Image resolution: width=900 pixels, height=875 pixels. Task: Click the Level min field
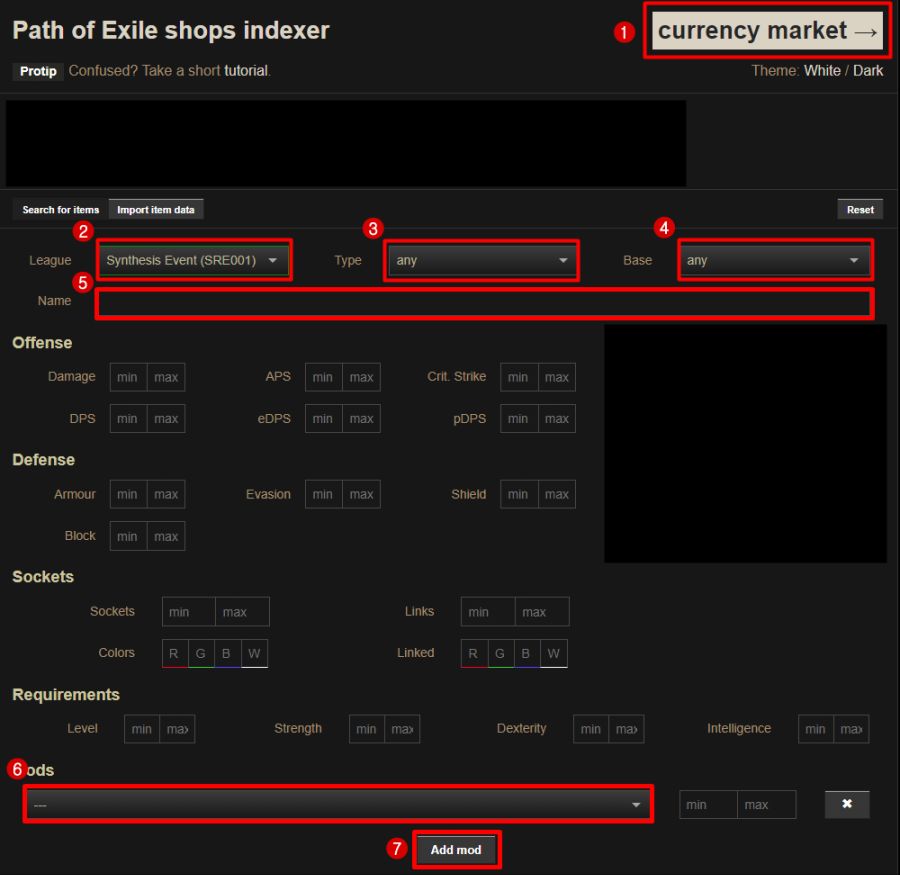(x=142, y=729)
